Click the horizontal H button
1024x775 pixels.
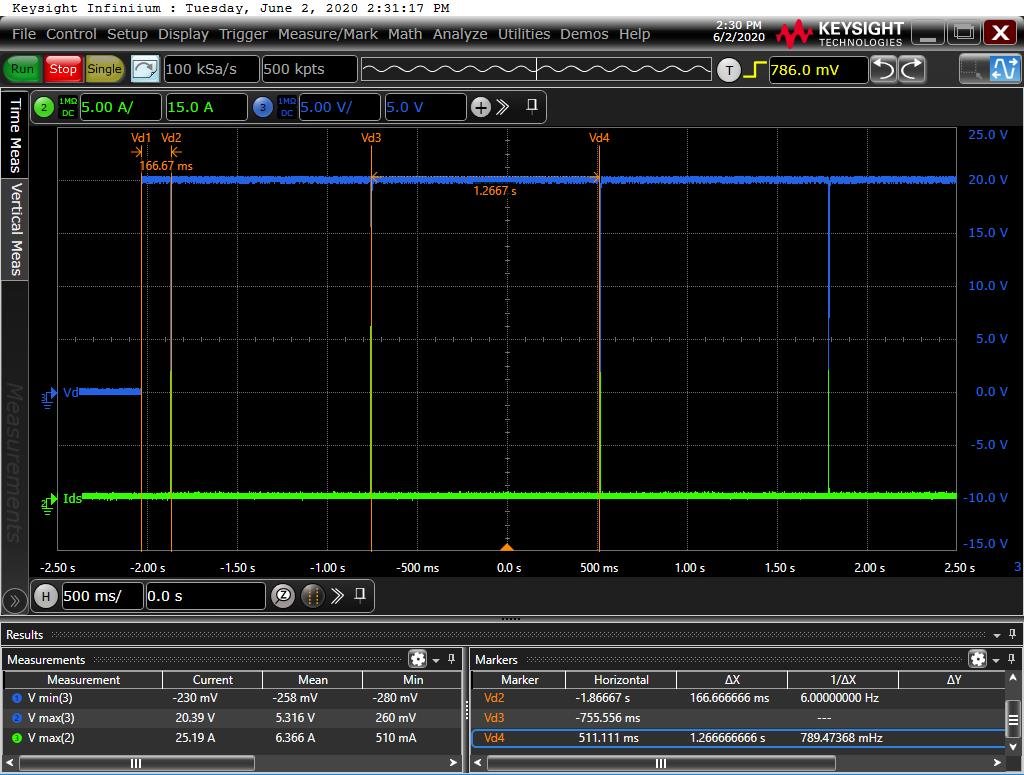(46, 596)
